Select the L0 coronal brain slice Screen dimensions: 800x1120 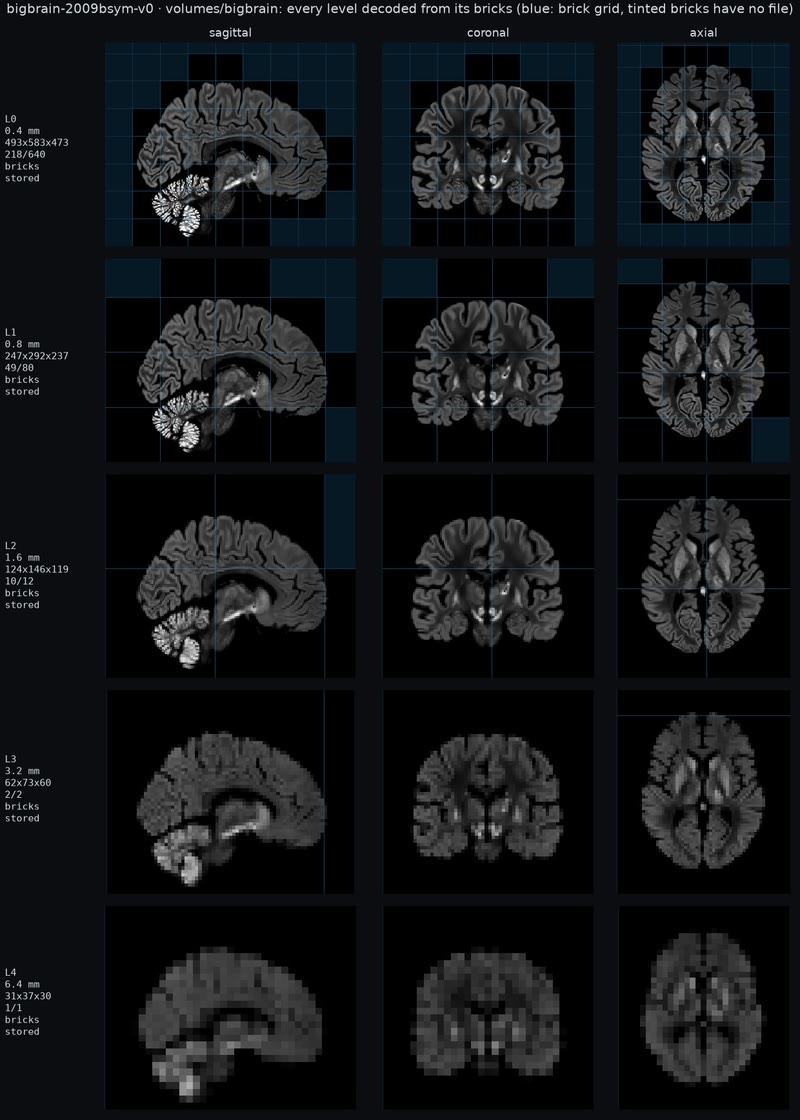click(x=488, y=144)
